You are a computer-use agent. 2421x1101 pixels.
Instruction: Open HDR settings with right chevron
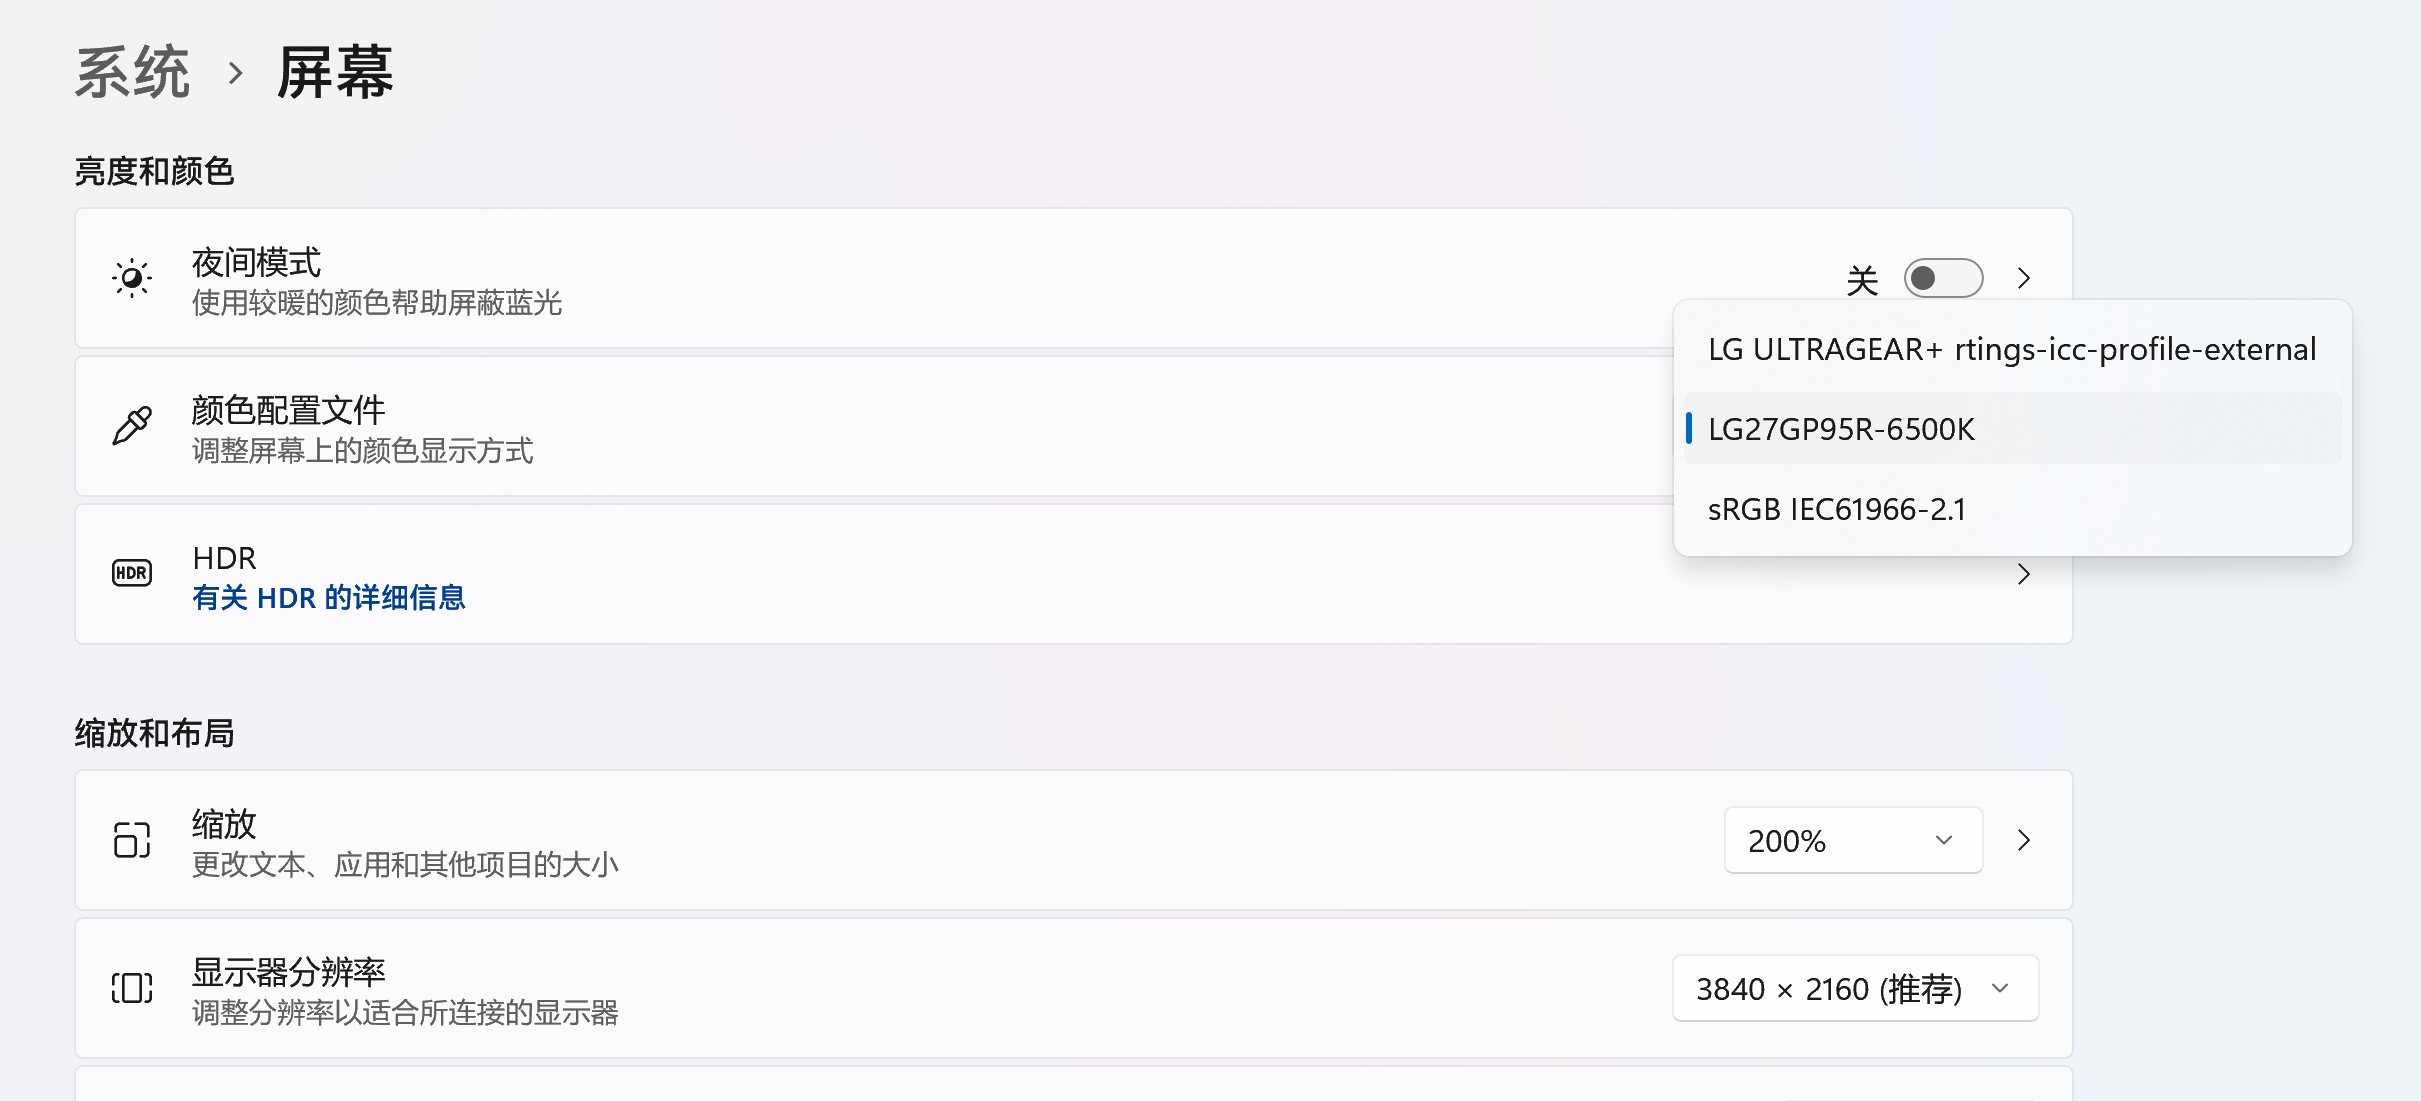2024,574
